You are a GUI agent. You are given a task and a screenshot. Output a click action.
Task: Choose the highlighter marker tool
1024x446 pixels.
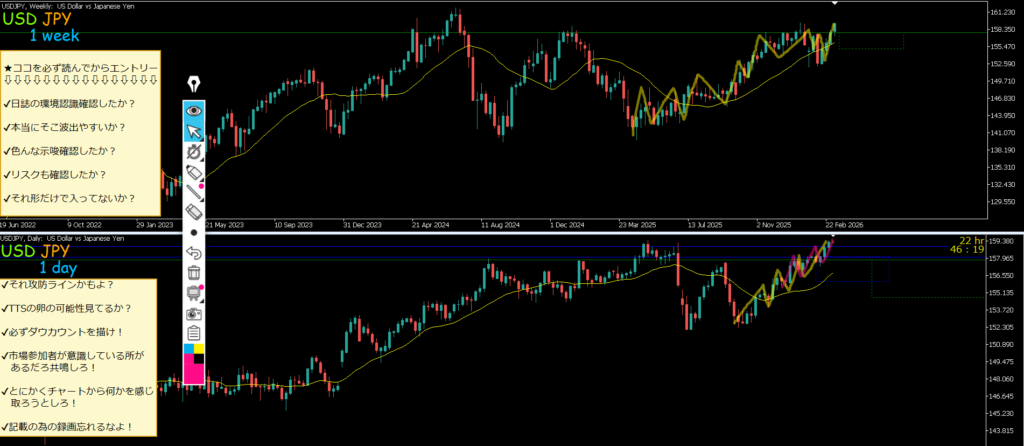(x=194, y=173)
